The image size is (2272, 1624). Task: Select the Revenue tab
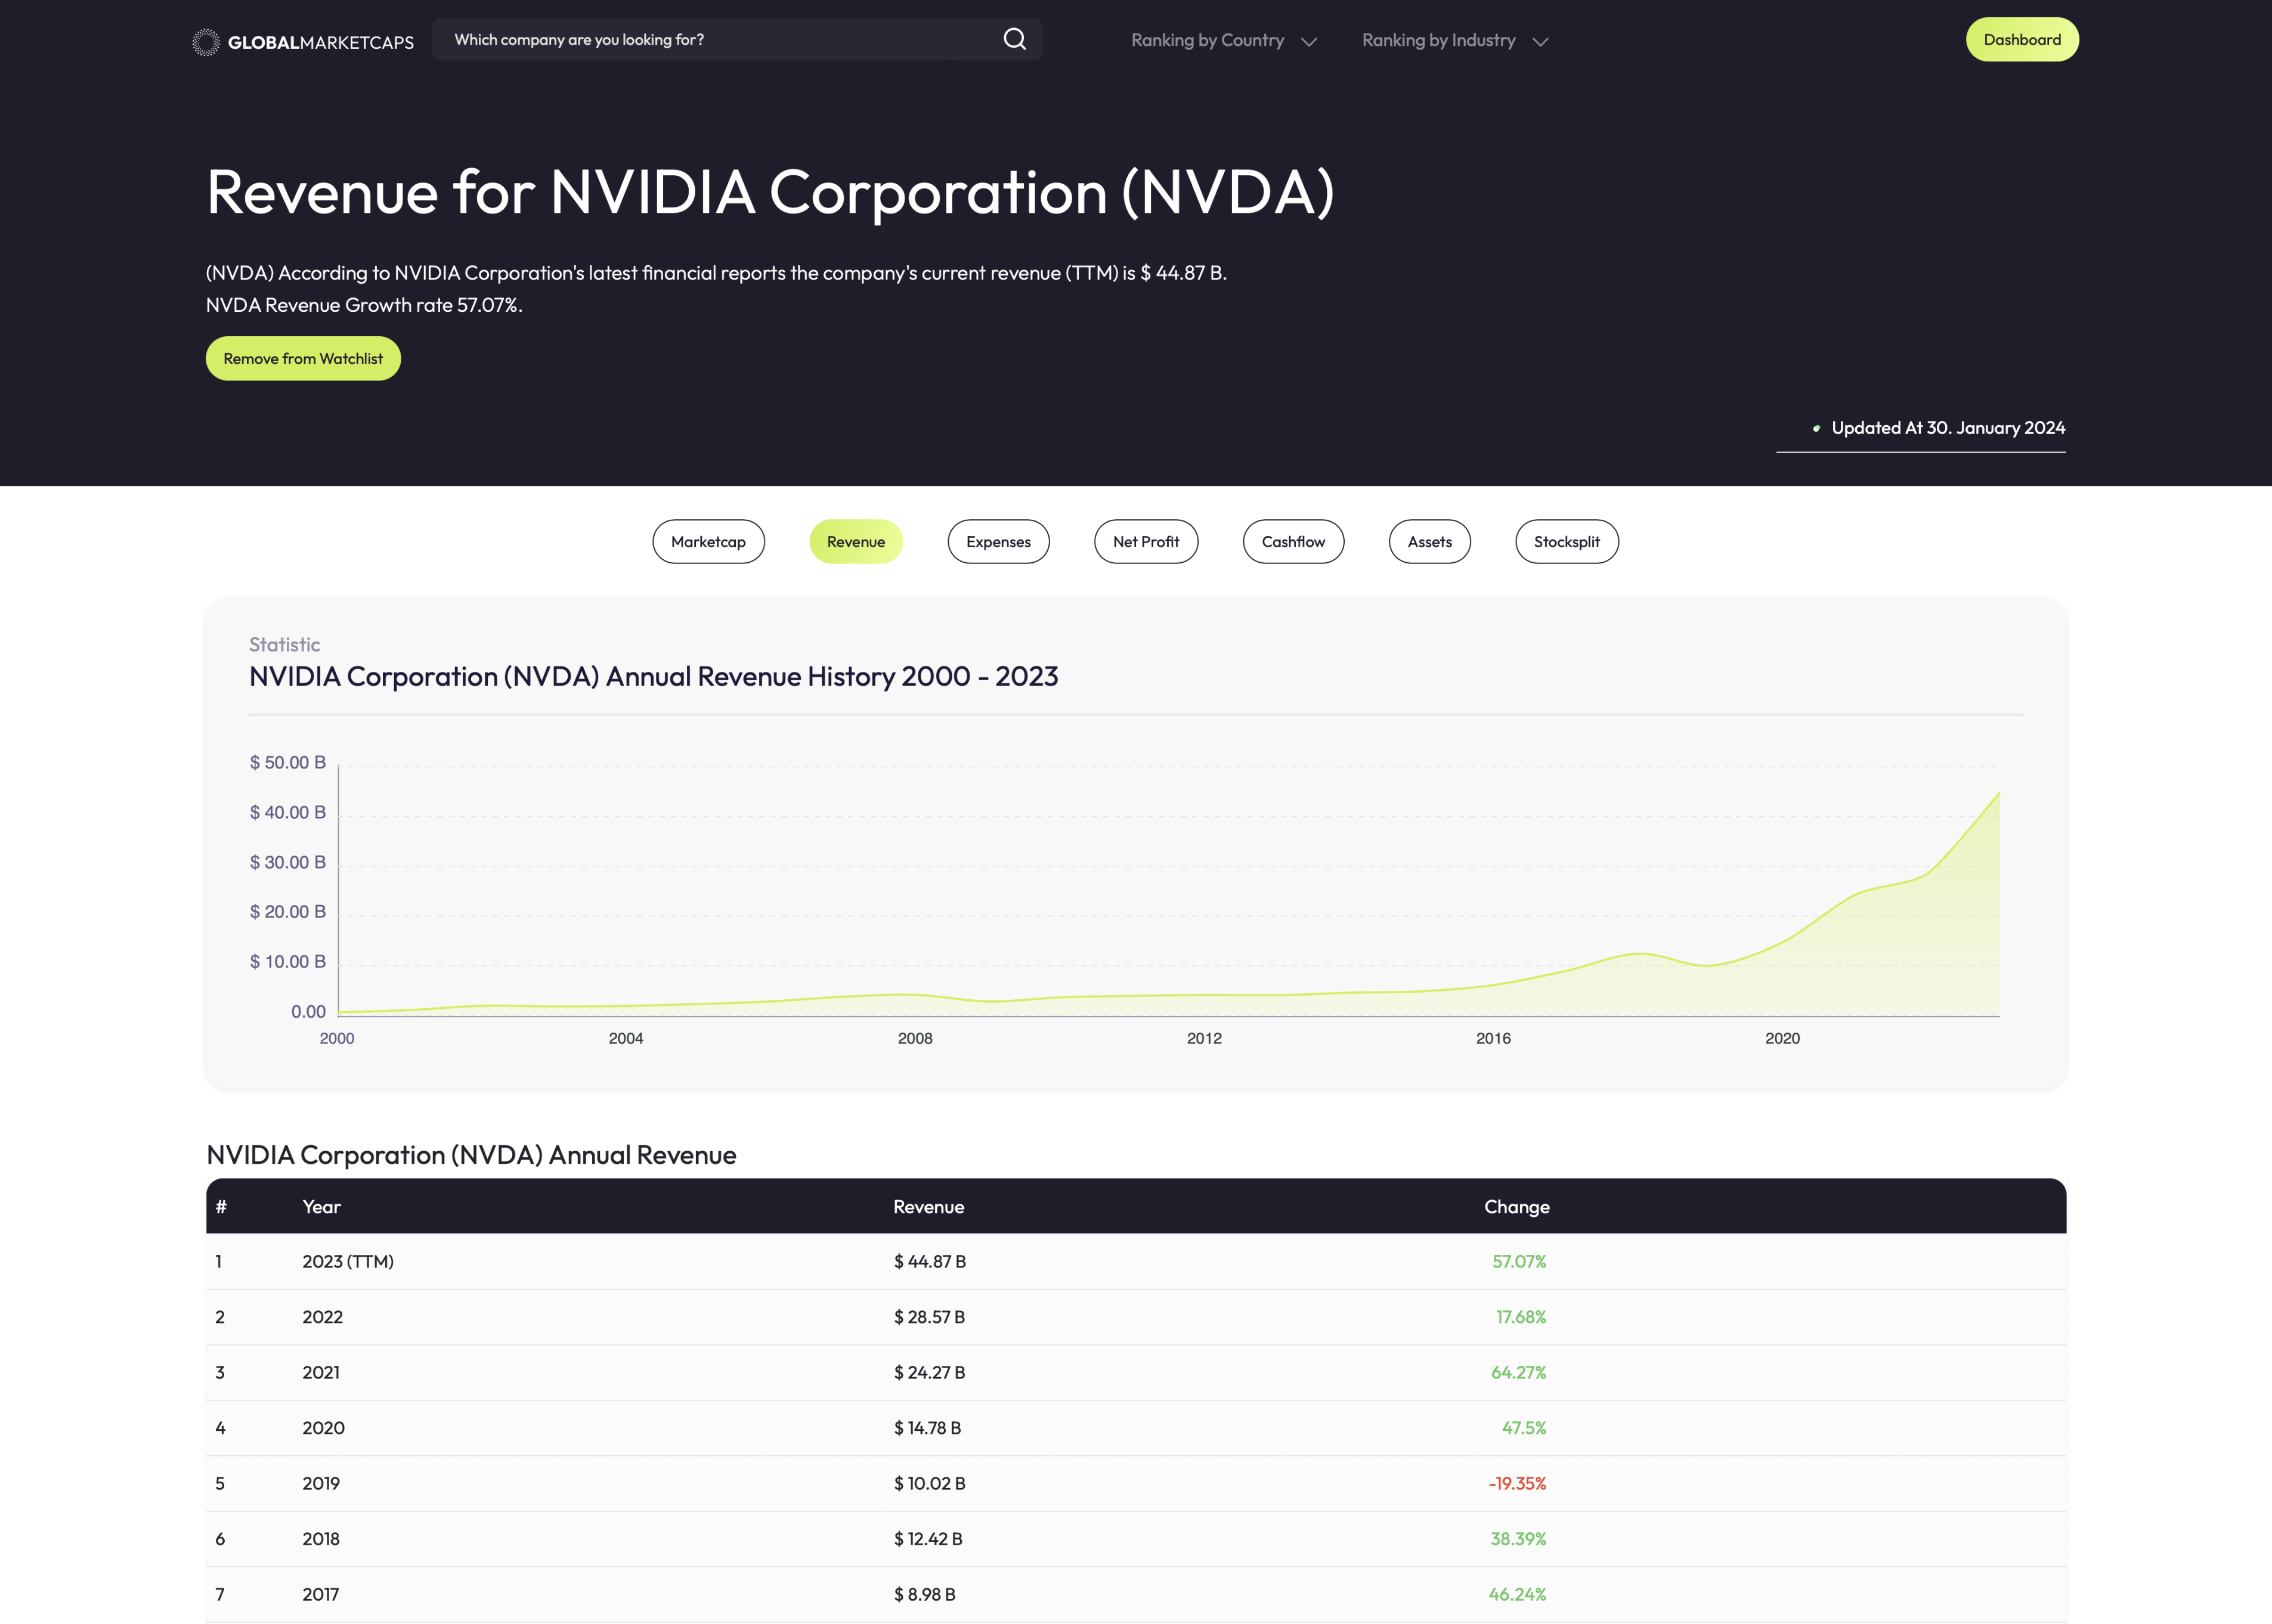coord(855,541)
